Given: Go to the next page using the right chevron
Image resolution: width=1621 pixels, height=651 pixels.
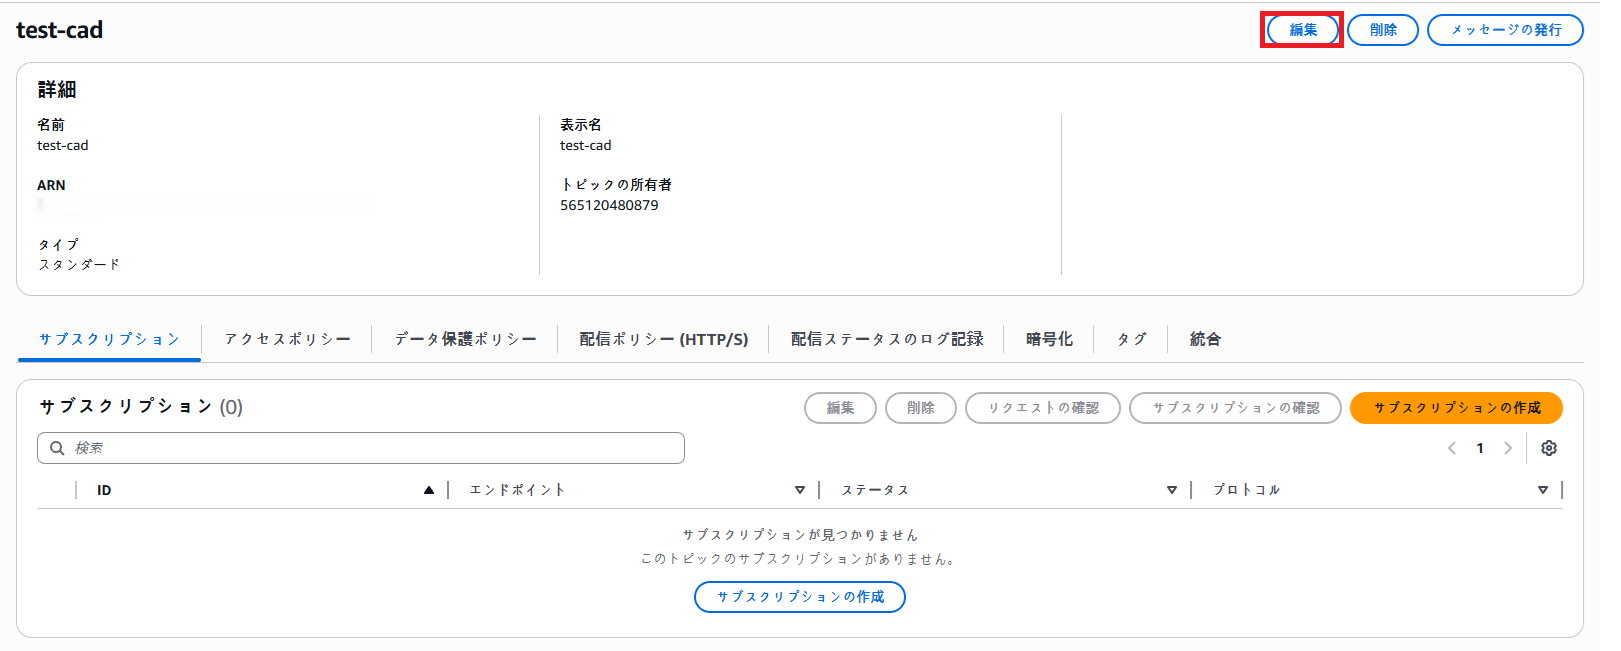Looking at the screenshot, I should (1508, 448).
